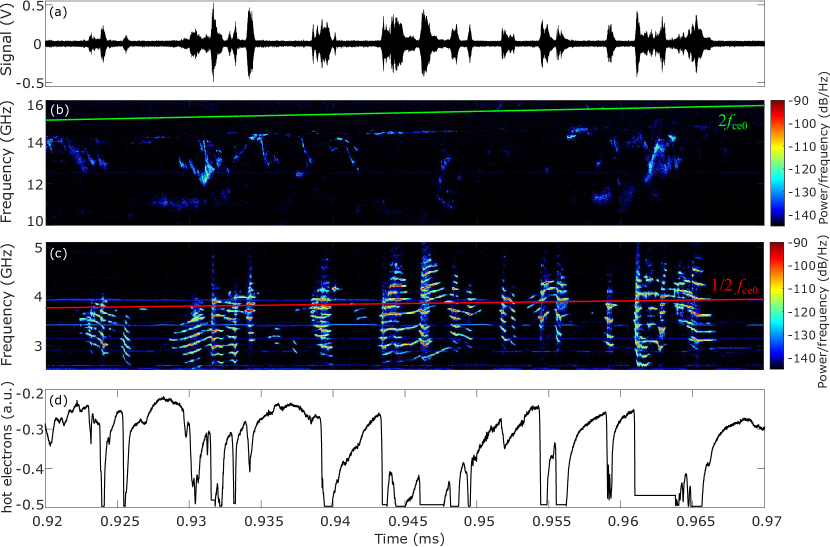Select panel (b) Frequency (GHz) axis label

7,162
